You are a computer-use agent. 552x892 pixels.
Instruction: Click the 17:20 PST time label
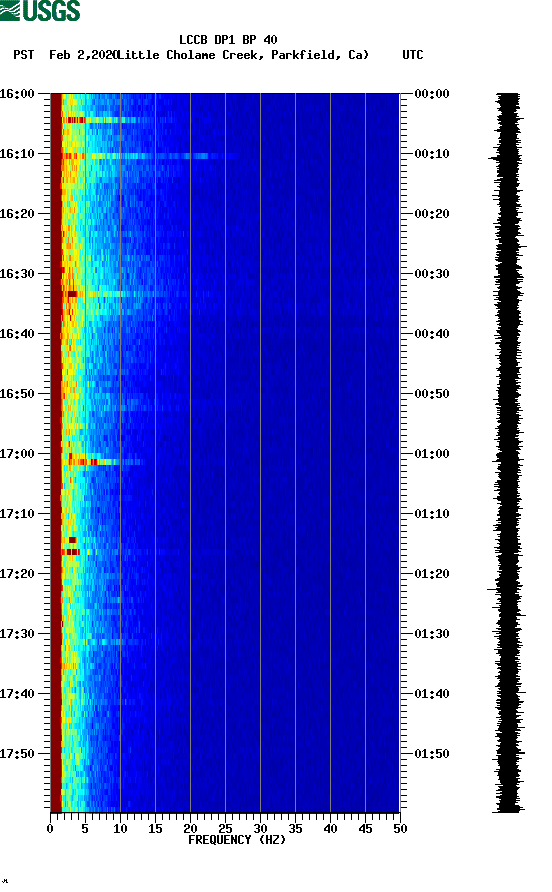click(x=17, y=574)
